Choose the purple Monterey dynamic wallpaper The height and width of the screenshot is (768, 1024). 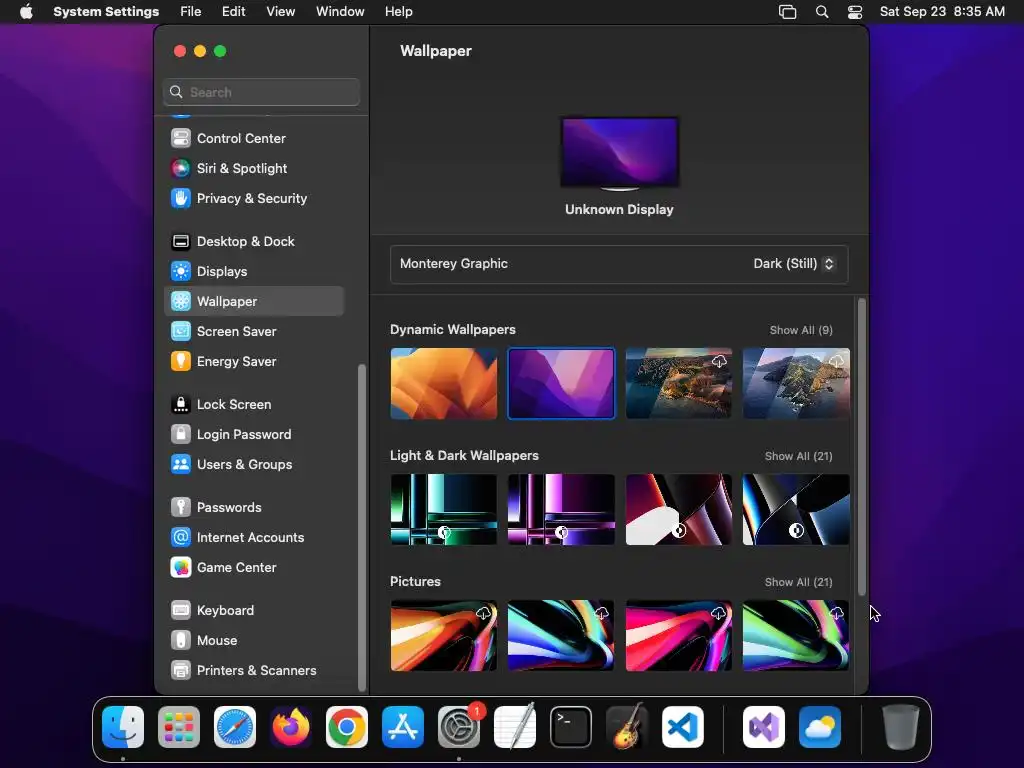pos(562,383)
